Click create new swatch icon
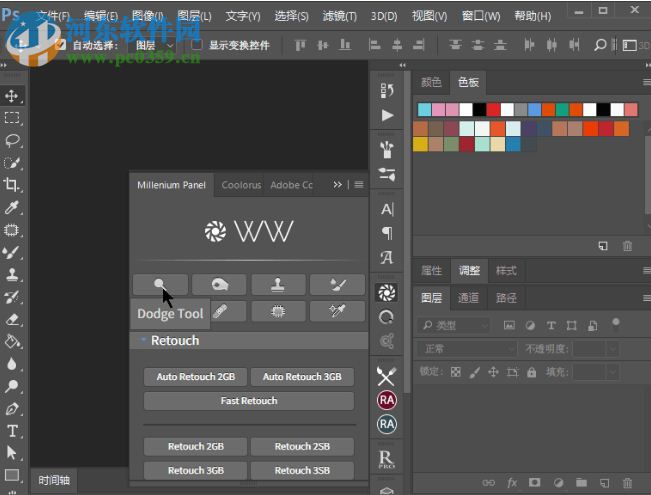Image resolution: width=651 pixels, height=495 pixels. (x=603, y=246)
